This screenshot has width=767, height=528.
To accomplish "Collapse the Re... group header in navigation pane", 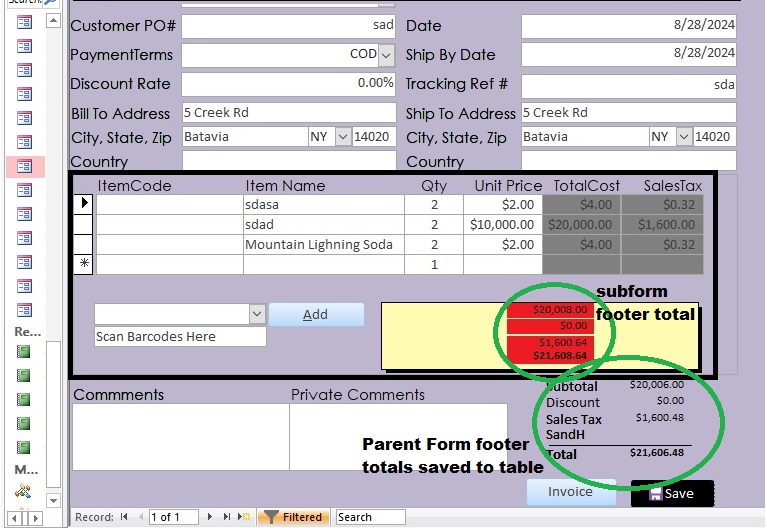I will tap(27, 331).
